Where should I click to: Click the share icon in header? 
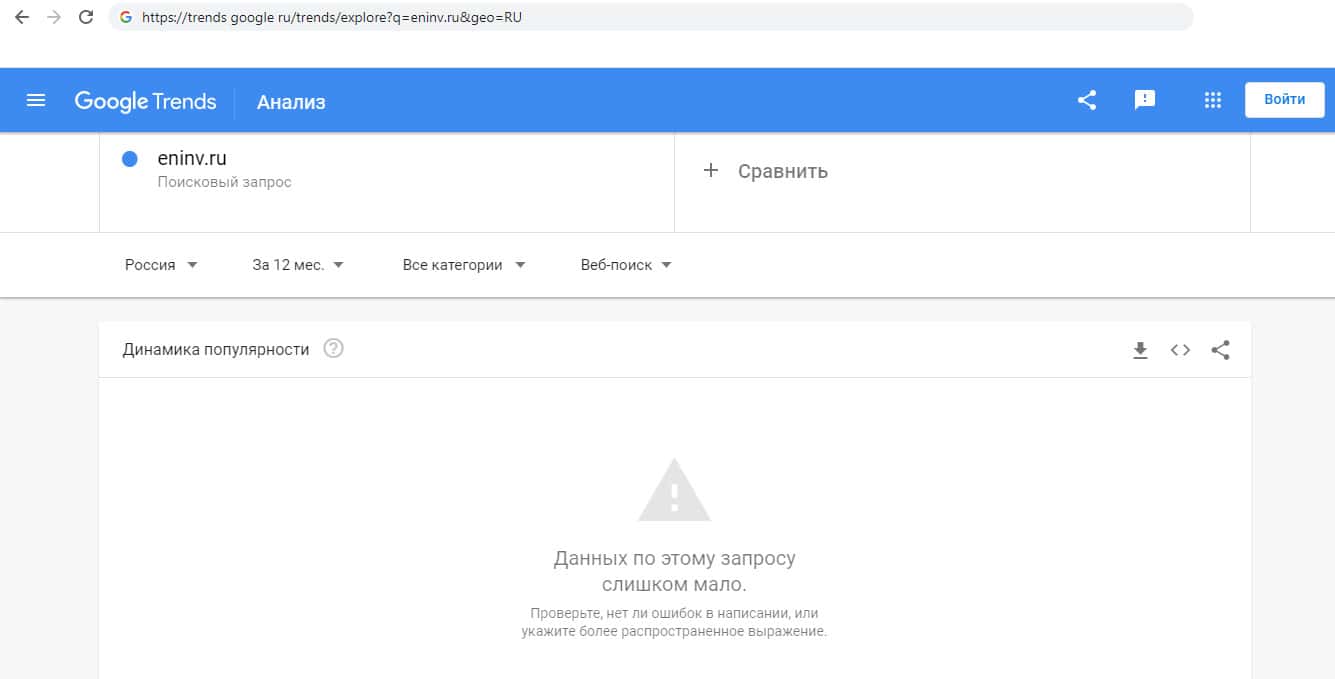pyautogui.click(x=1087, y=100)
